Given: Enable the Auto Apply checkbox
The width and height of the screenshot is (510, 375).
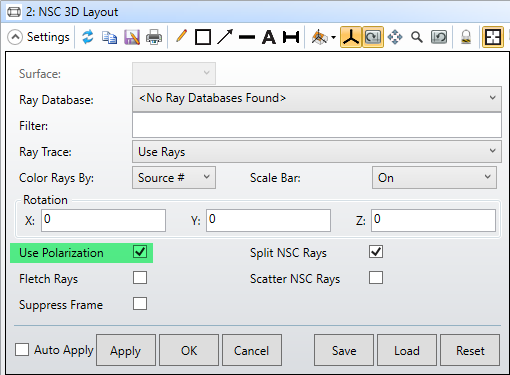Looking at the screenshot, I should pyautogui.click(x=22, y=350).
